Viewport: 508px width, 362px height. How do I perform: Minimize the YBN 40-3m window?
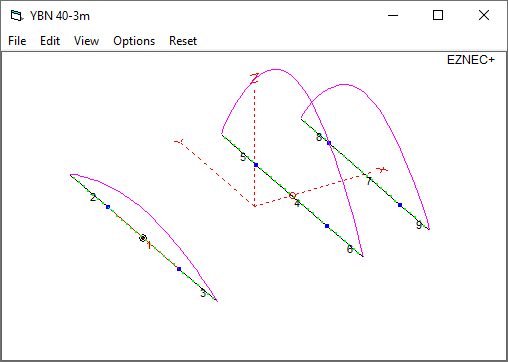(393, 15)
